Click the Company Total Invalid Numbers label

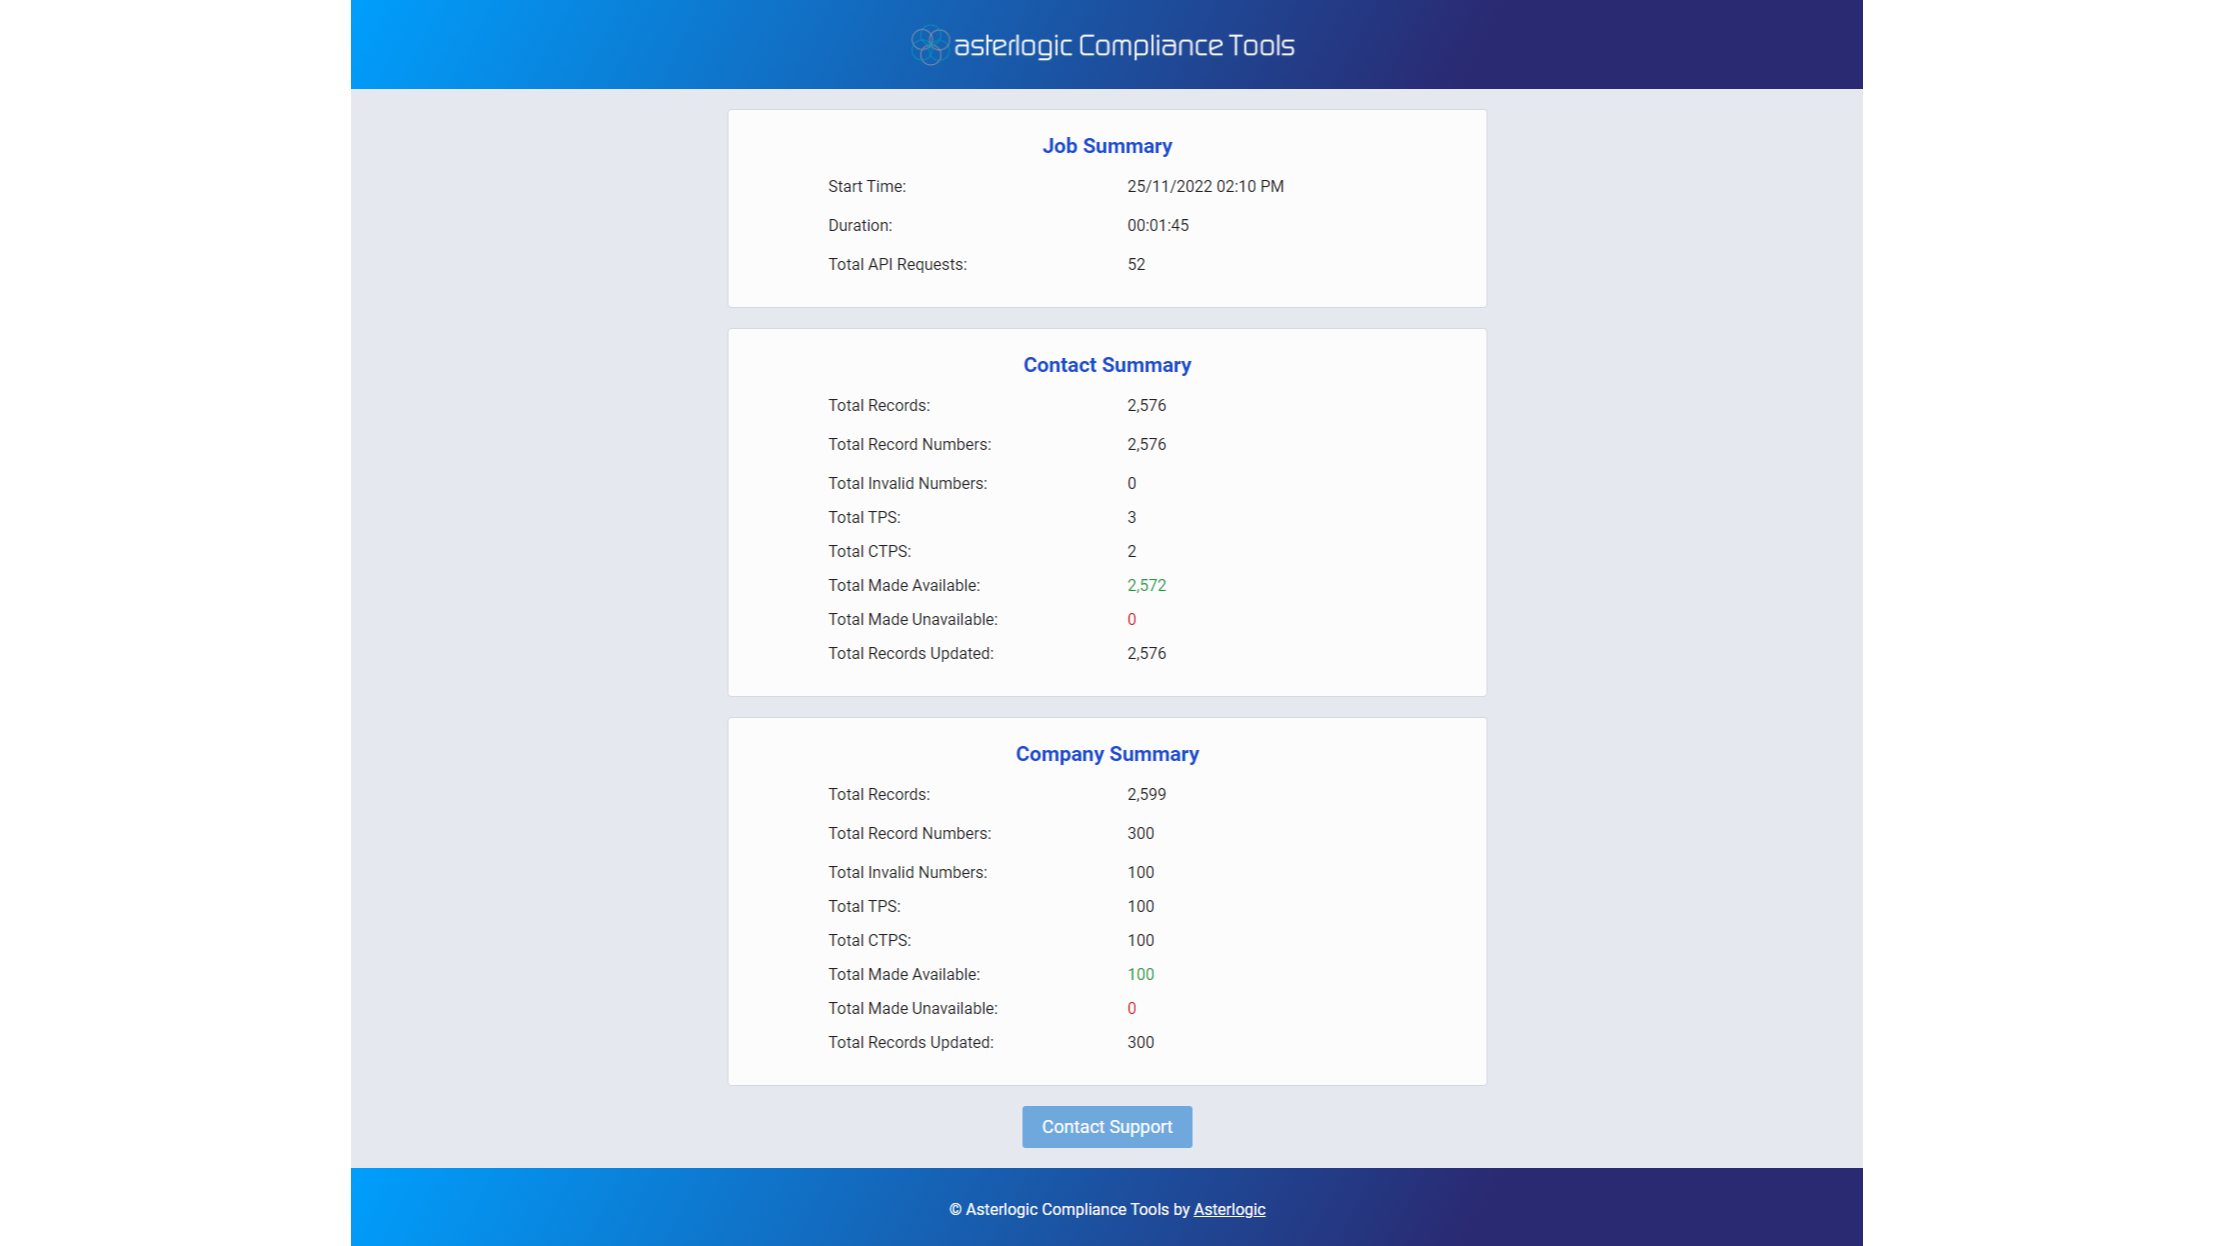pyautogui.click(x=907, y=872)
